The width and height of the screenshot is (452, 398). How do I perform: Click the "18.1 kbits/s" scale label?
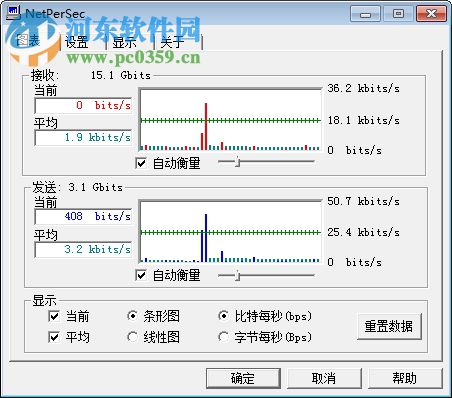pyautogui.click(x=363, y=120)
